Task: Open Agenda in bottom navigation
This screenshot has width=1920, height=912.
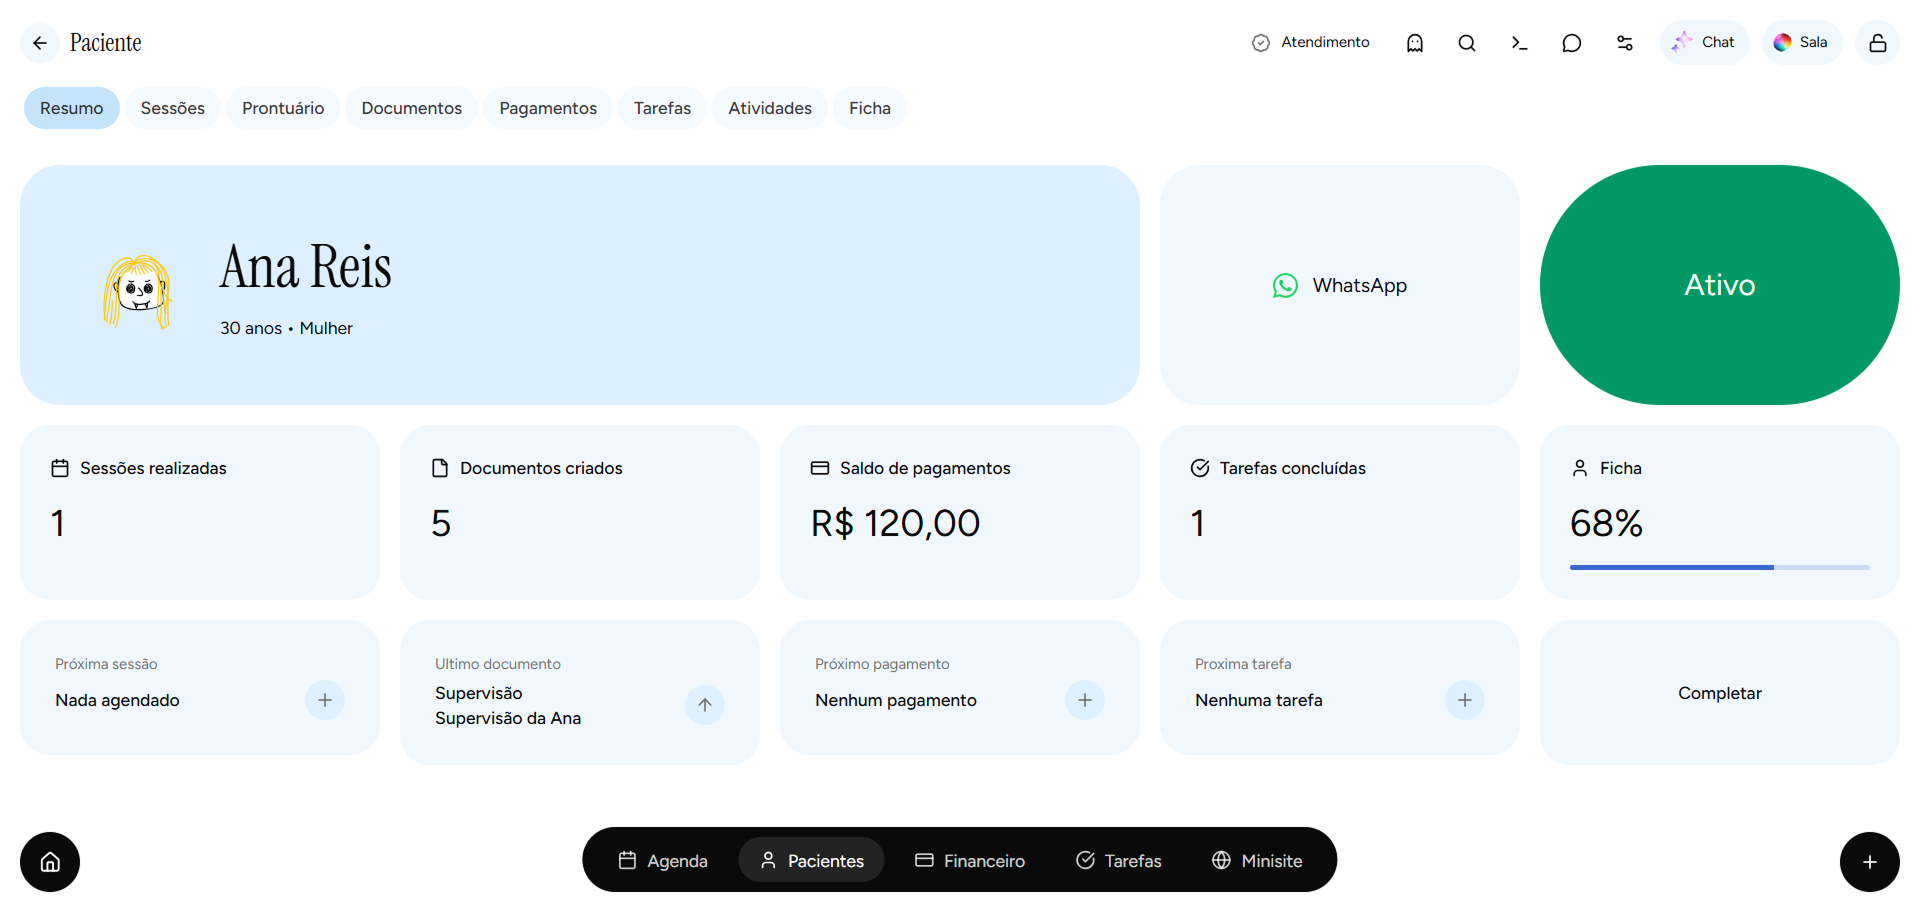Action: [x=663, y=860]
